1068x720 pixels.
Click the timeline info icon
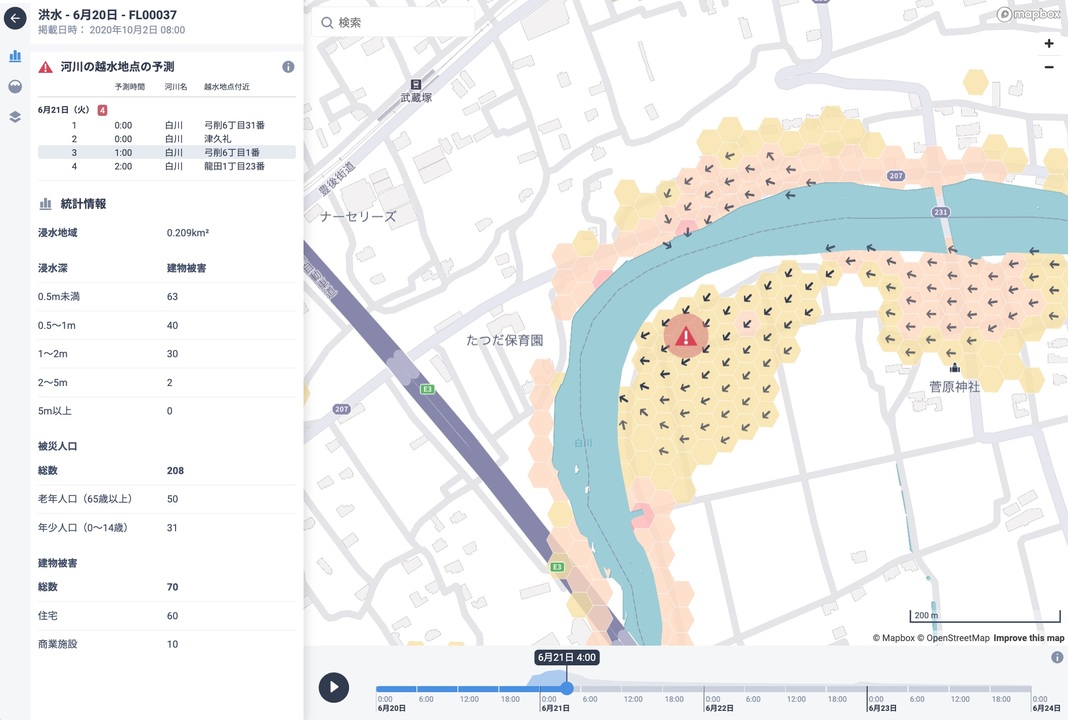(x=1057, y=657)
